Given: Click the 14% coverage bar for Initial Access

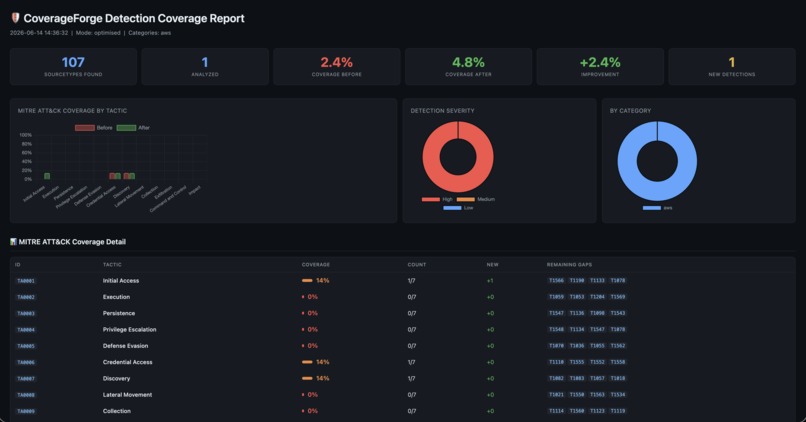Looking at the screenshot, I should click(307, 281).
